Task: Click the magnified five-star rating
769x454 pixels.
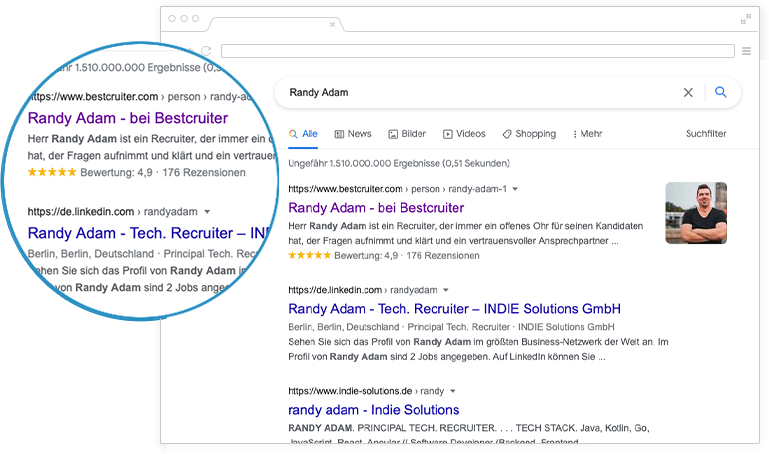Action: pos(52,172)
